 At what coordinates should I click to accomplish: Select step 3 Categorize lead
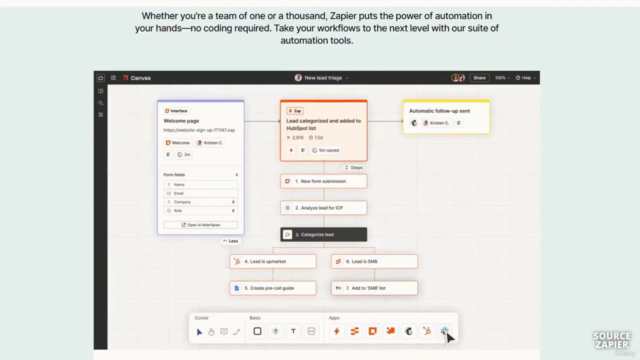point(324,235)
